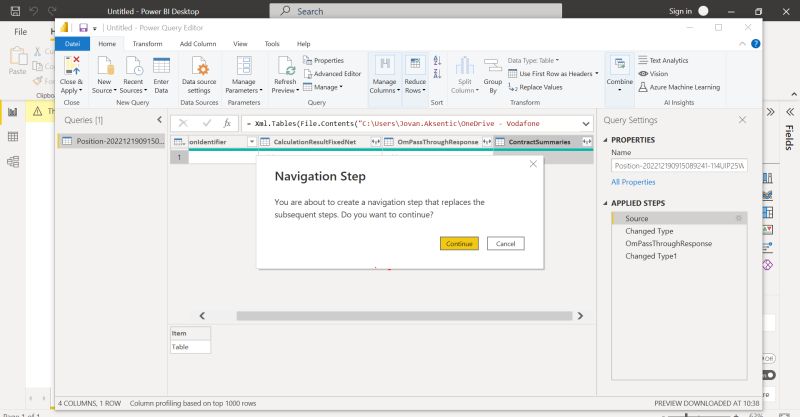
Task: Switch to Power BI Report view icon
Action: [13, 112]
